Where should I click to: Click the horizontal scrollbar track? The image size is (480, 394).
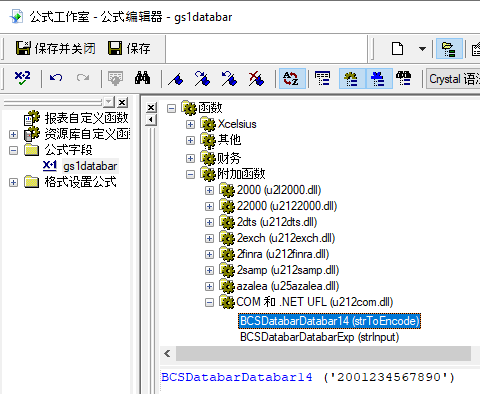323,354
